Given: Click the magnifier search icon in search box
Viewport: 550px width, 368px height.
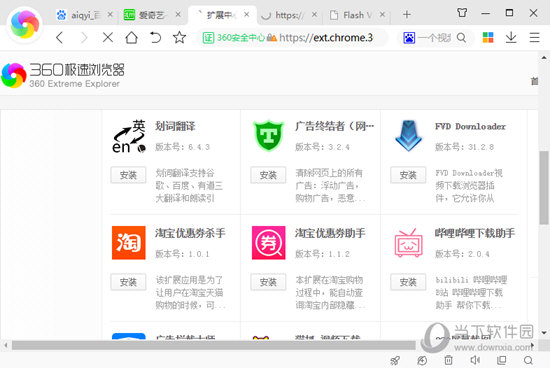Looking at the screenshot, I should (462, 38).
